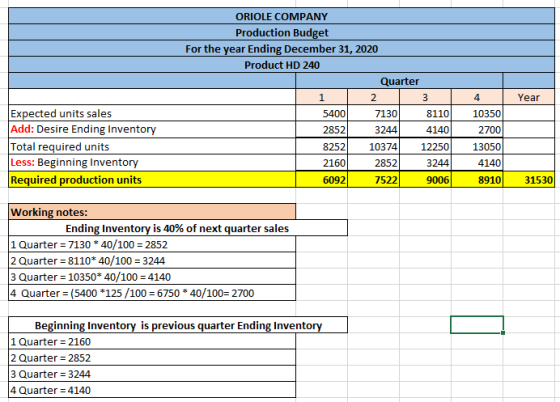
Task: Click the '4 Quarter = (5400 *125 /100' note
Action: 152,293
